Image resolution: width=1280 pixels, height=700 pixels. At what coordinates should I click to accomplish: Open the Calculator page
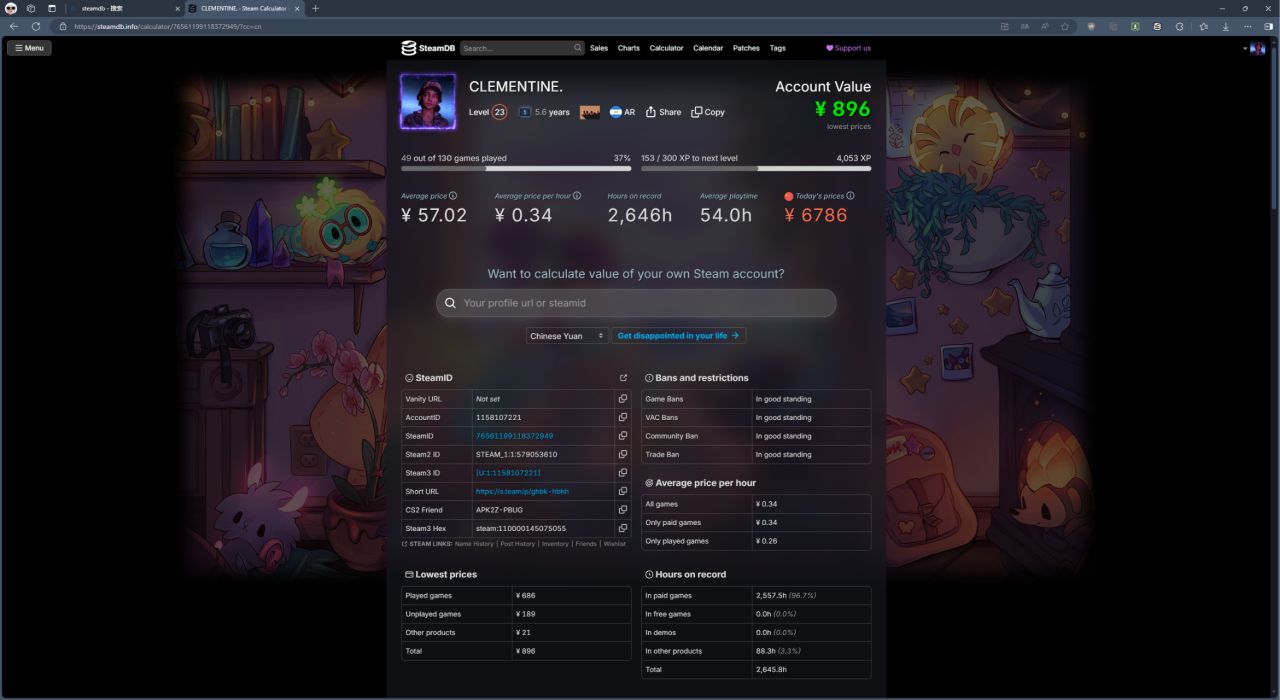[x=666, y=48]
